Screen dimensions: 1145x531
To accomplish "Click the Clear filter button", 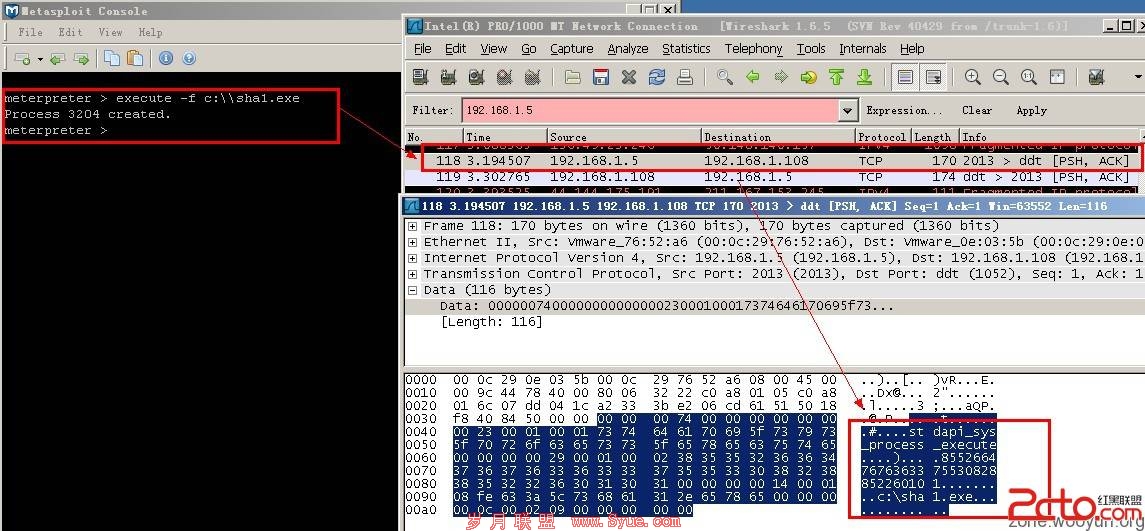I will point(976,110).
